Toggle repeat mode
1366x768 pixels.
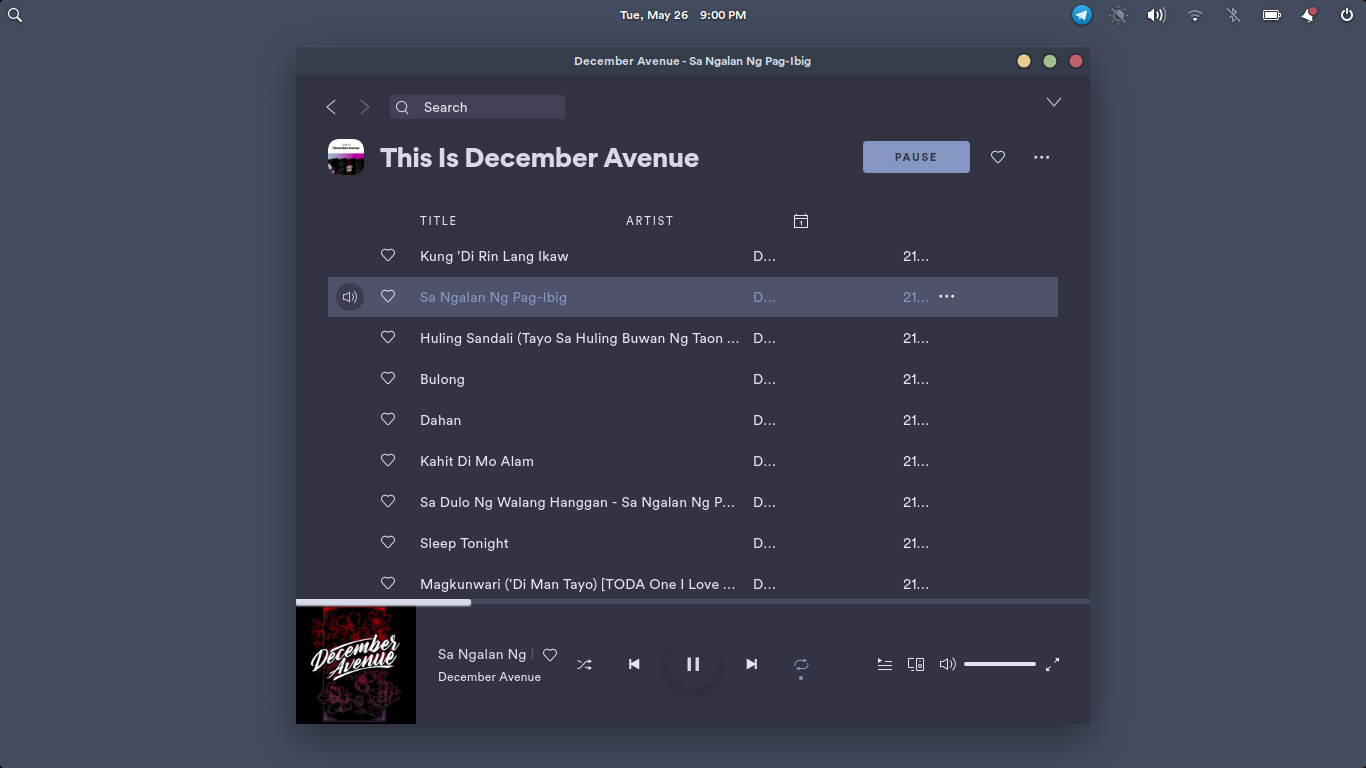[801, 664]
